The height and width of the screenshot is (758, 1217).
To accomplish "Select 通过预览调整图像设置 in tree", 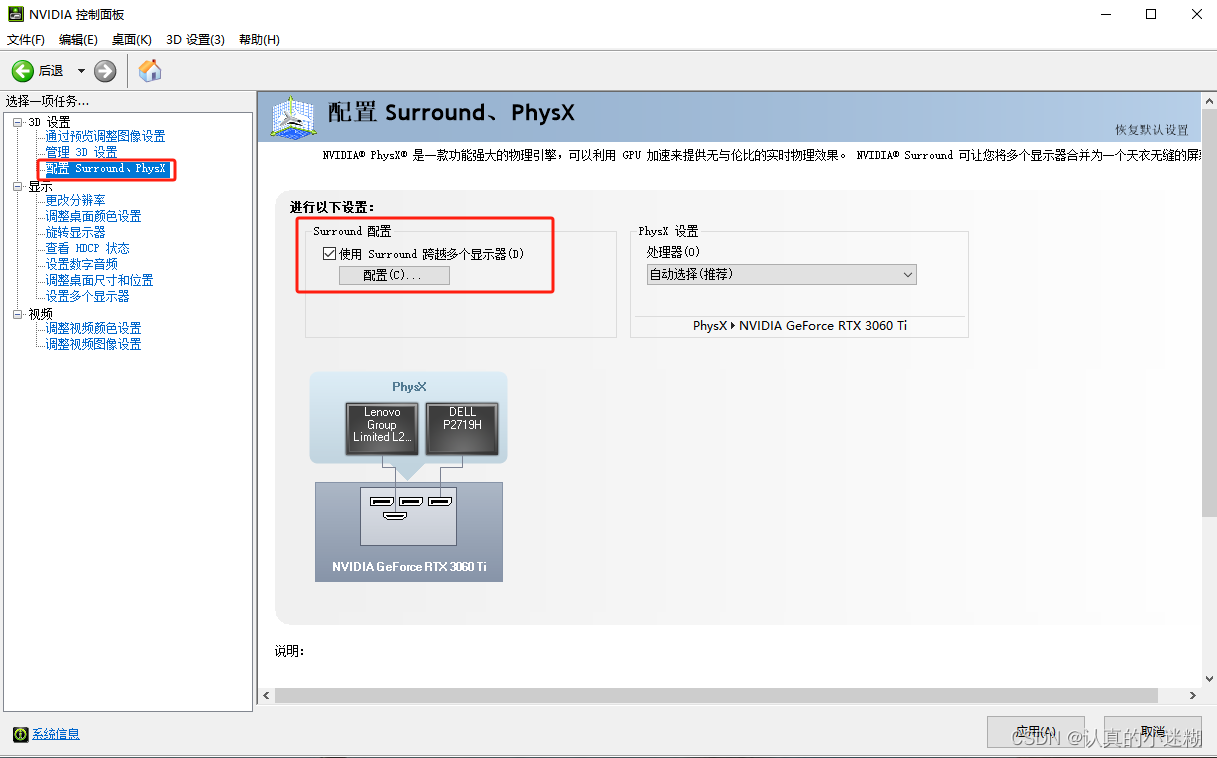I will click(105, 136).
